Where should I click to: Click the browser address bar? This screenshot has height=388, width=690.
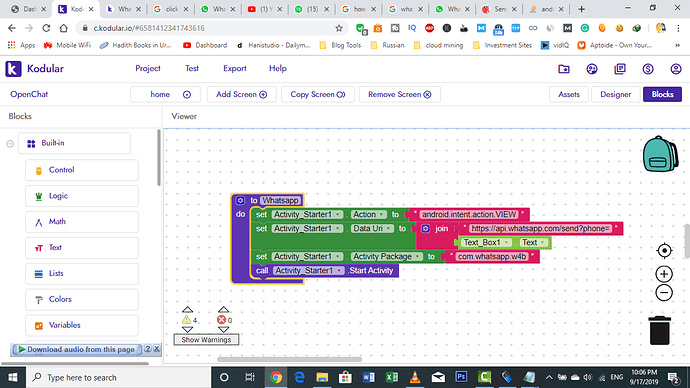tap(211, 28)
